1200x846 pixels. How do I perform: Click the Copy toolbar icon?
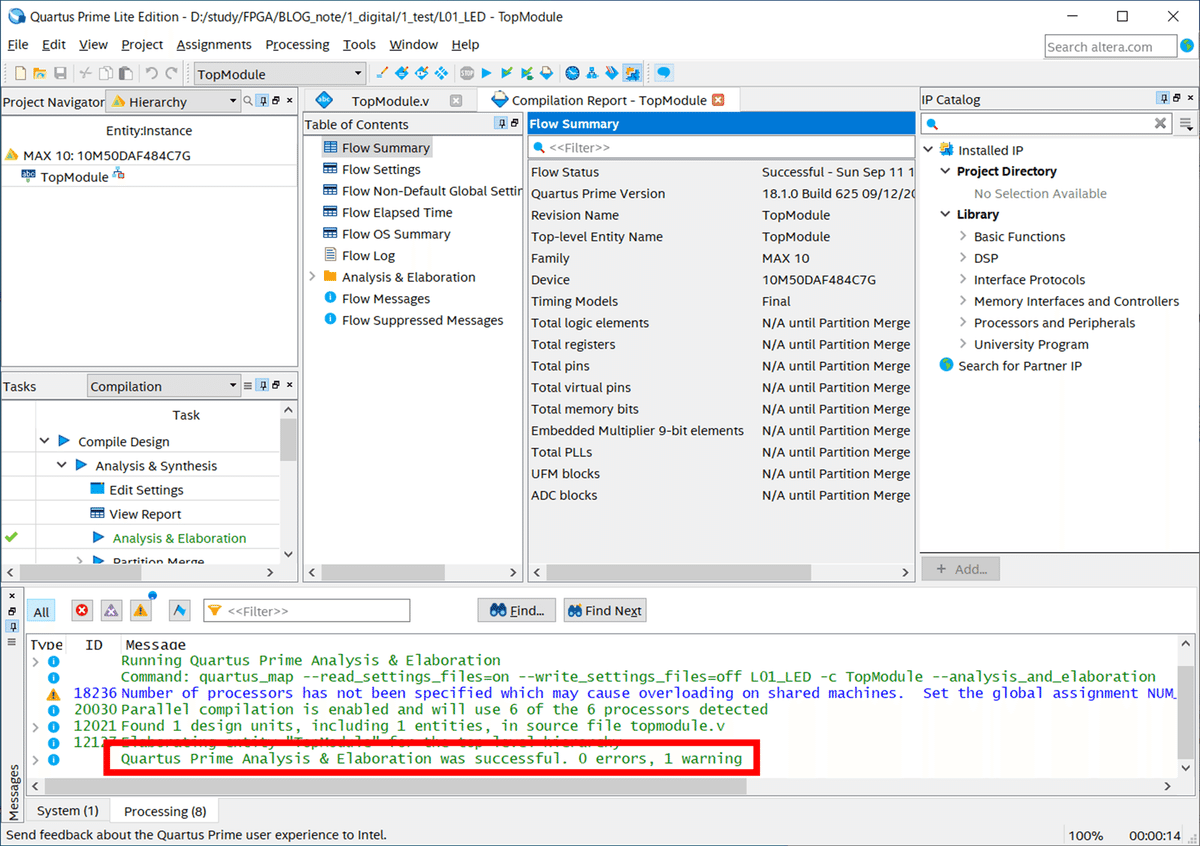coord(106,73)
